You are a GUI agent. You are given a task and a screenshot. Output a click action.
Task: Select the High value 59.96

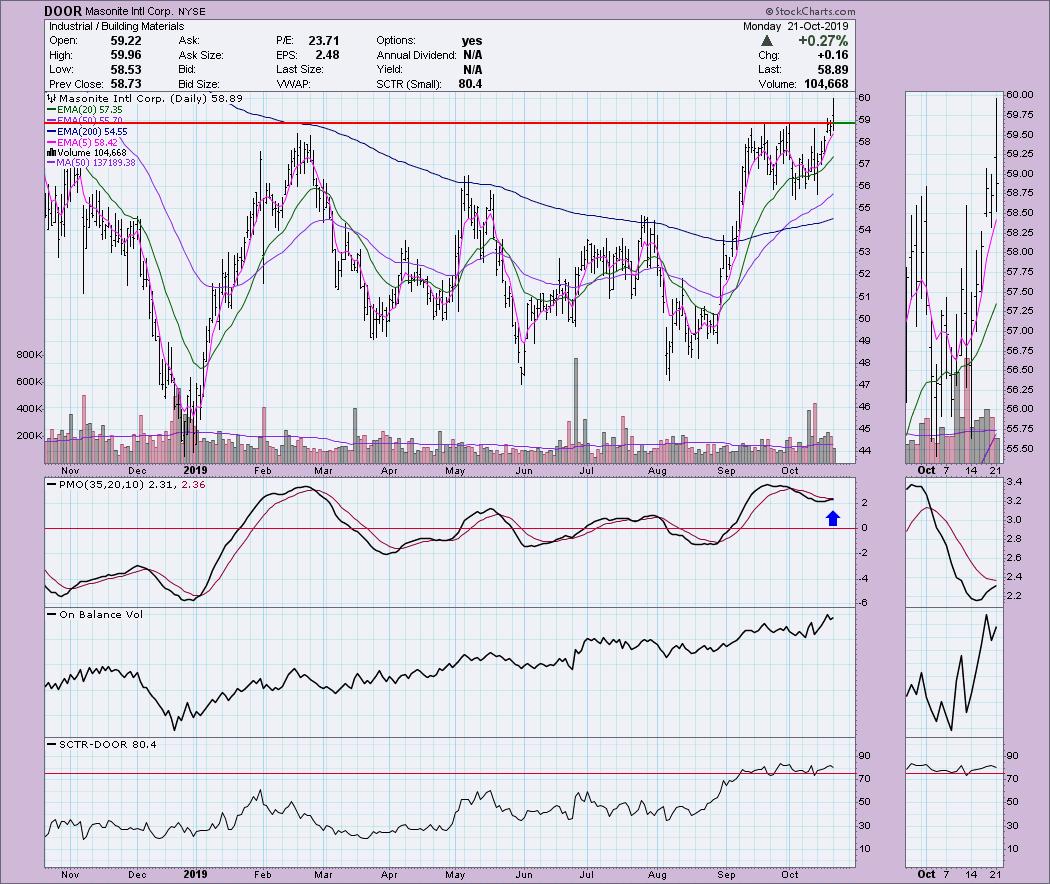pos(126,55)
